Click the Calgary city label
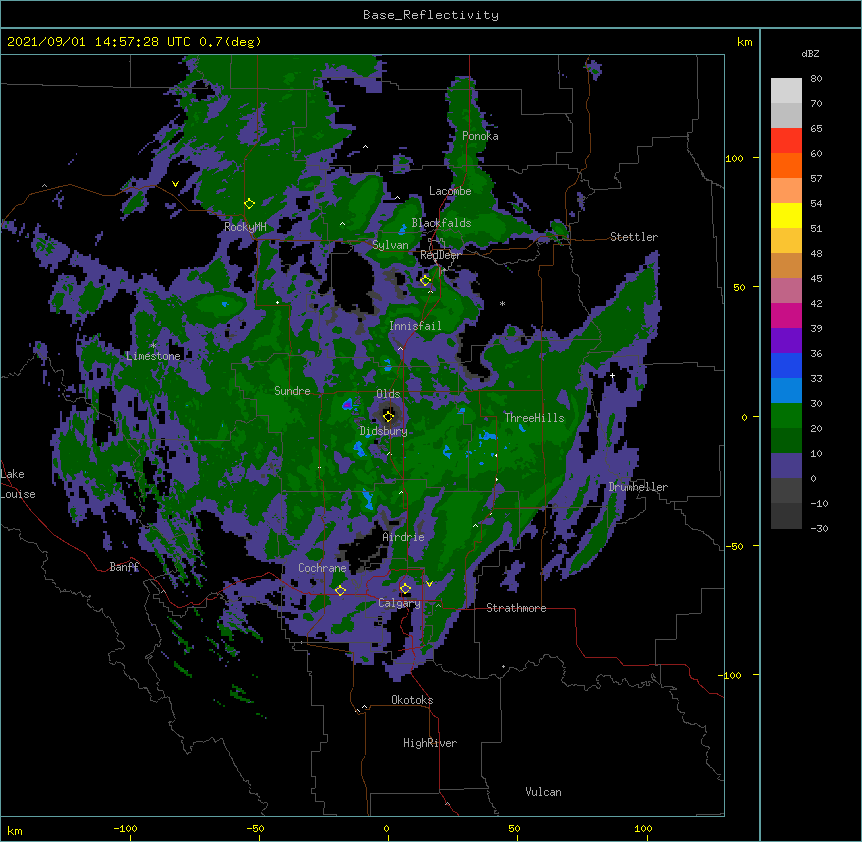Viewport: 862px width, 842px height. [x=399, y=603]
